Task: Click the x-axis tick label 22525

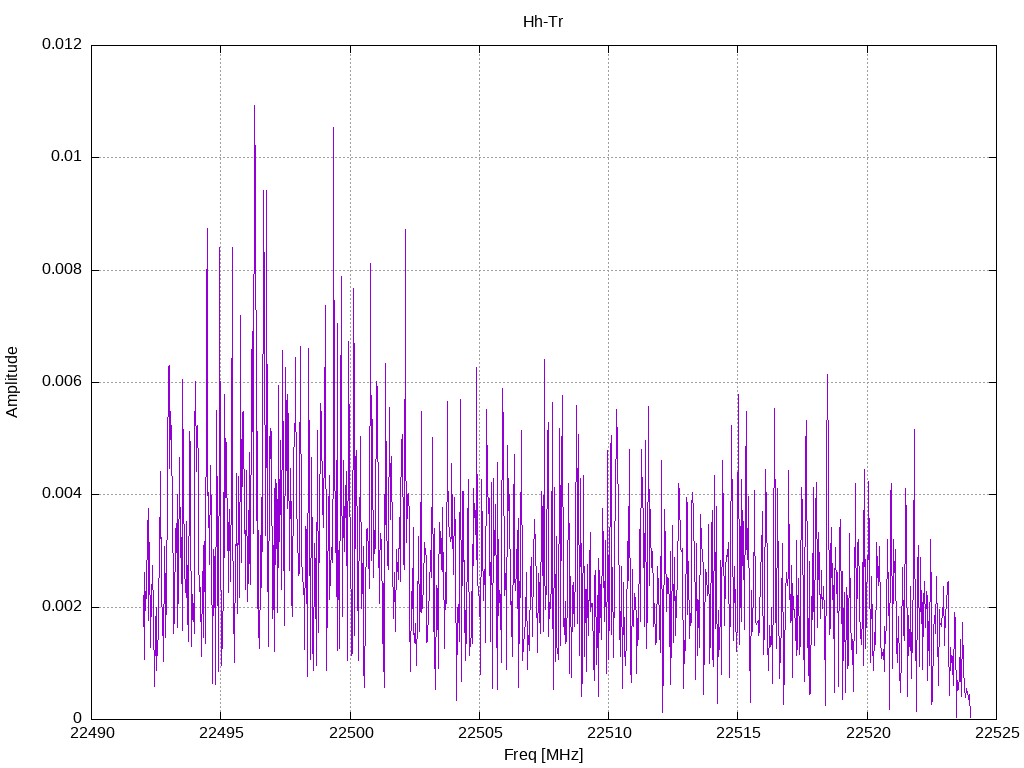Action: 997,733
